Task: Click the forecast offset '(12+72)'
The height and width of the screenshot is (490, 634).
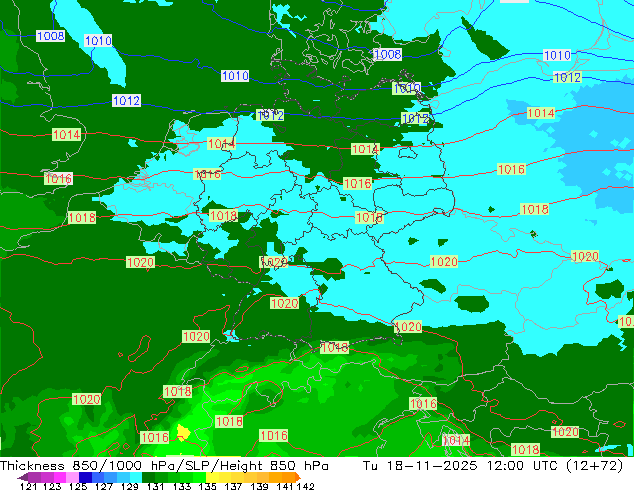Action: [596, 466]
